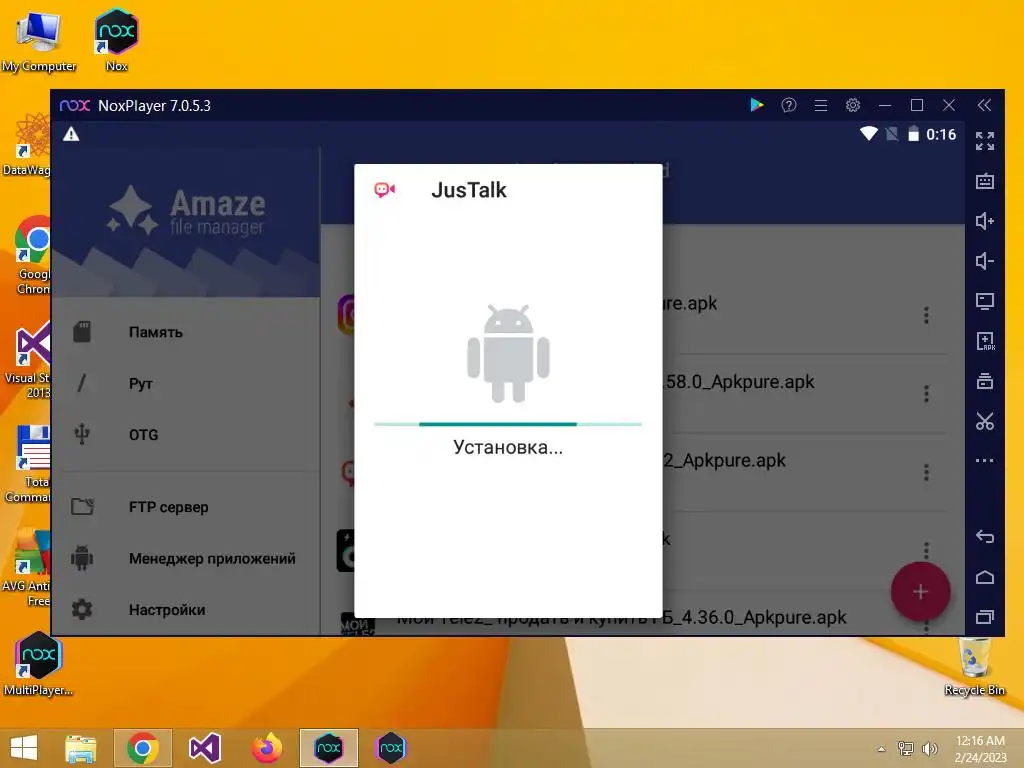Open second Nox icon in taskbar

[x=391, y=748]
